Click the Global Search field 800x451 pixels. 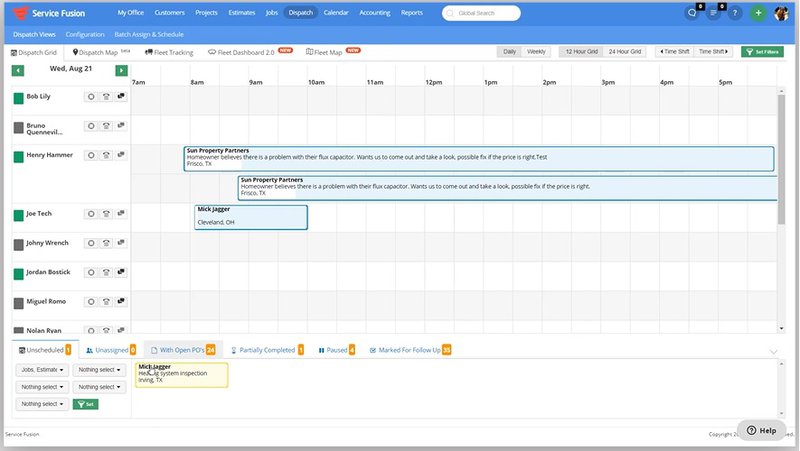(x=481, y=13)
